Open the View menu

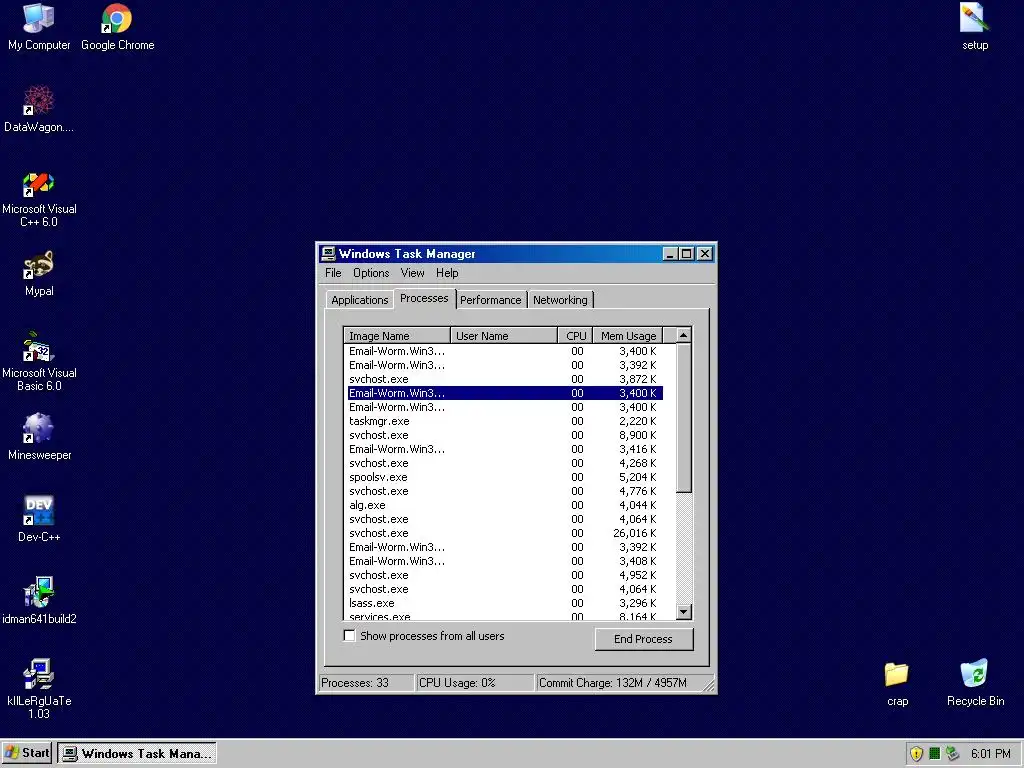pyautogui.click(x=412, y=273)
